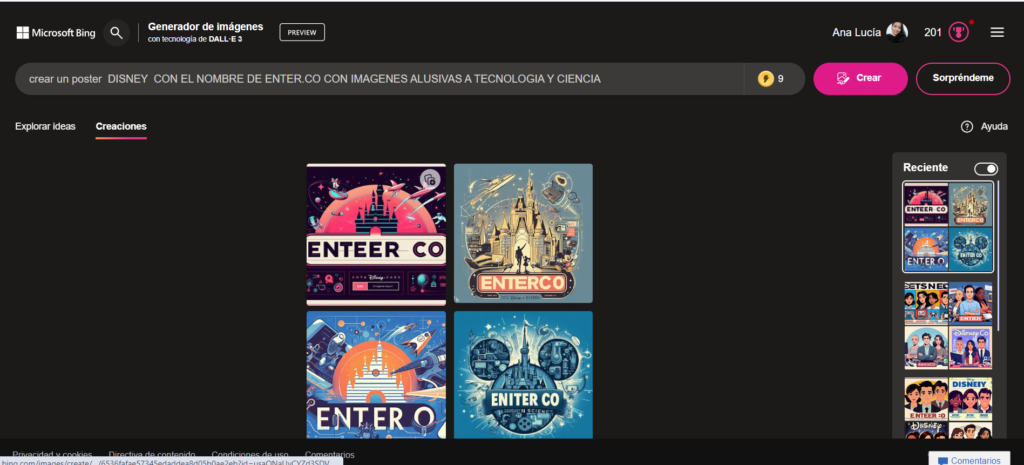Click the rewards points 201

[933, 32]
